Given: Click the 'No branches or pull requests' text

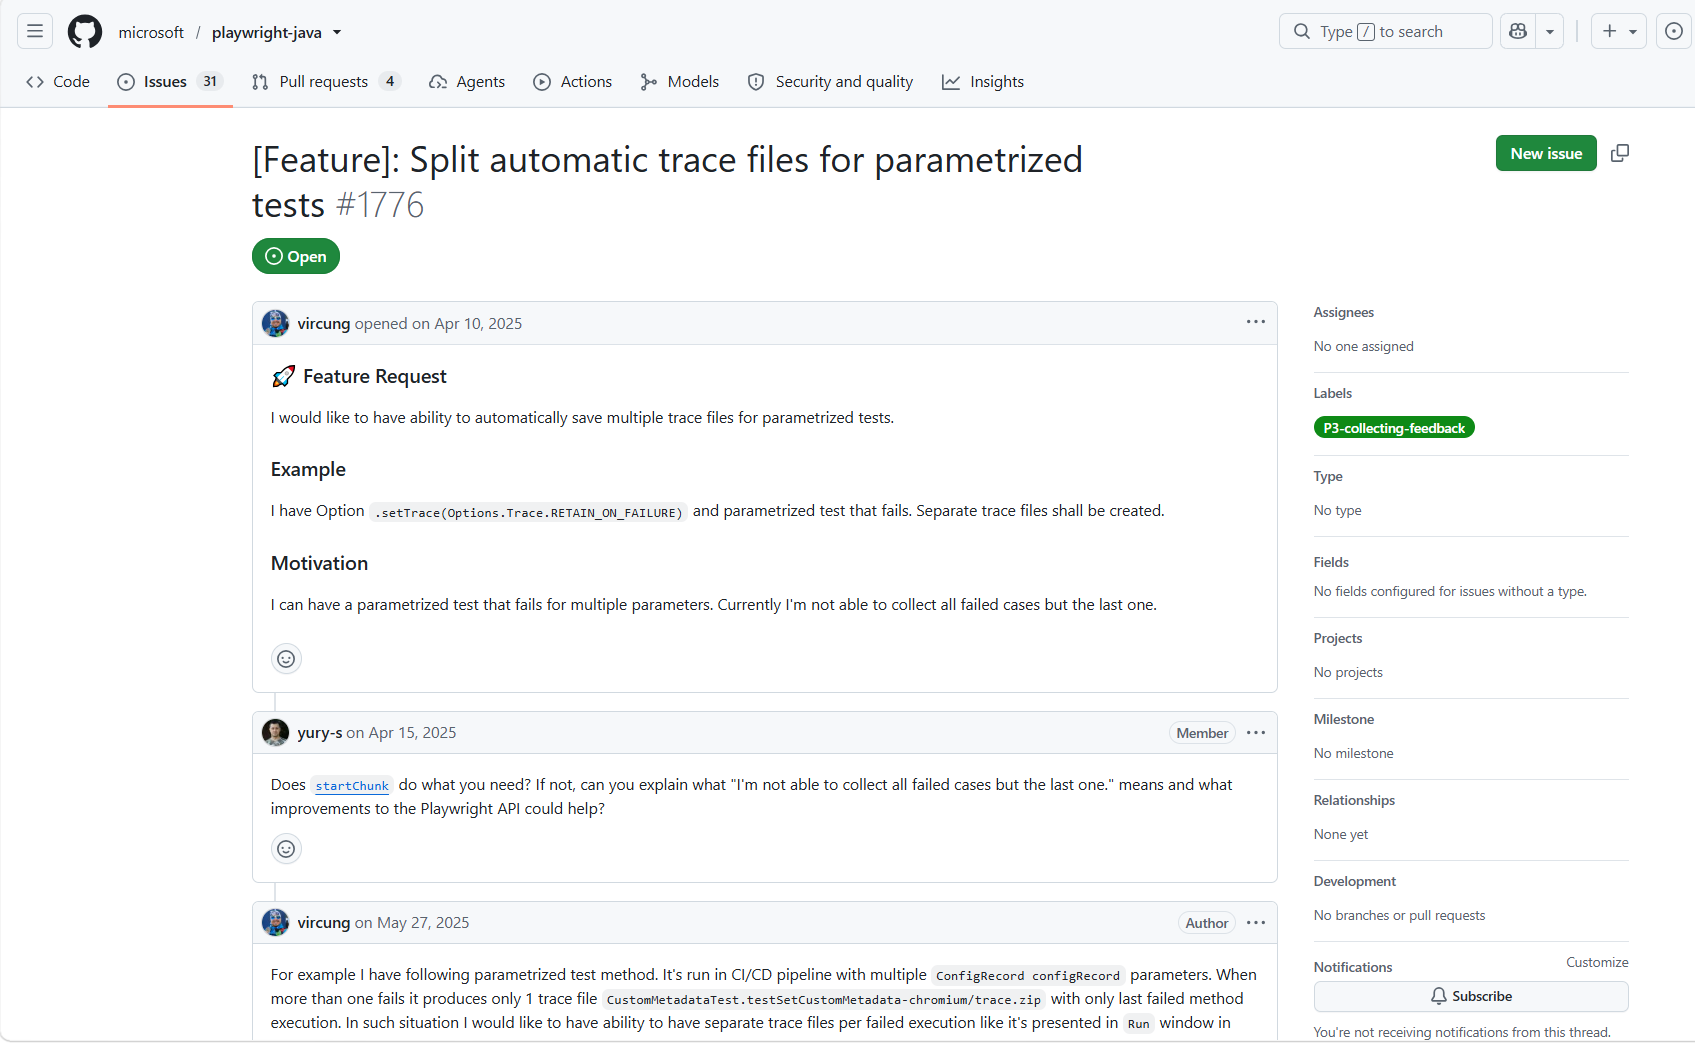Looking at the screenshot, I should (1399, 915).
